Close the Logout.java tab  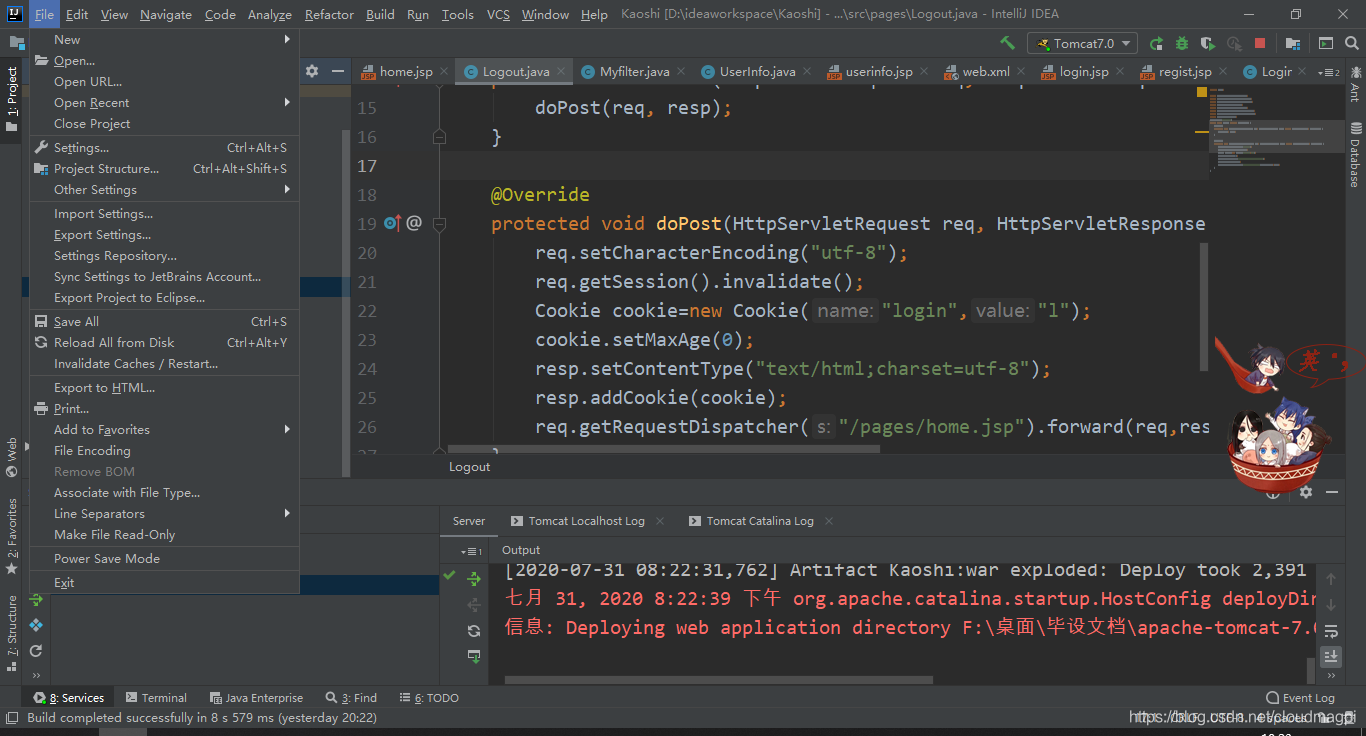pos(562,72)
